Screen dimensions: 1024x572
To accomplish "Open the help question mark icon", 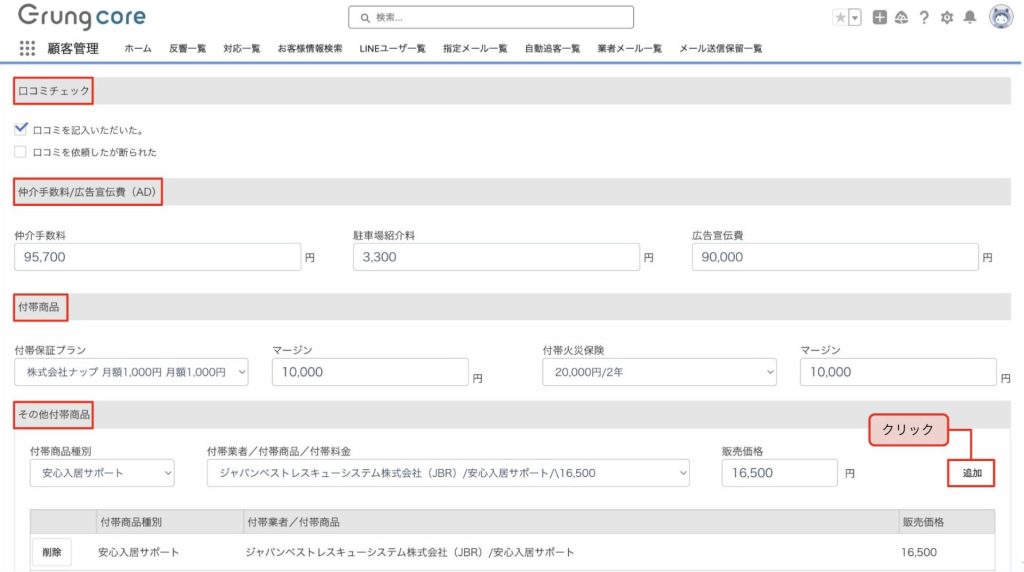I will pos(924,17).
